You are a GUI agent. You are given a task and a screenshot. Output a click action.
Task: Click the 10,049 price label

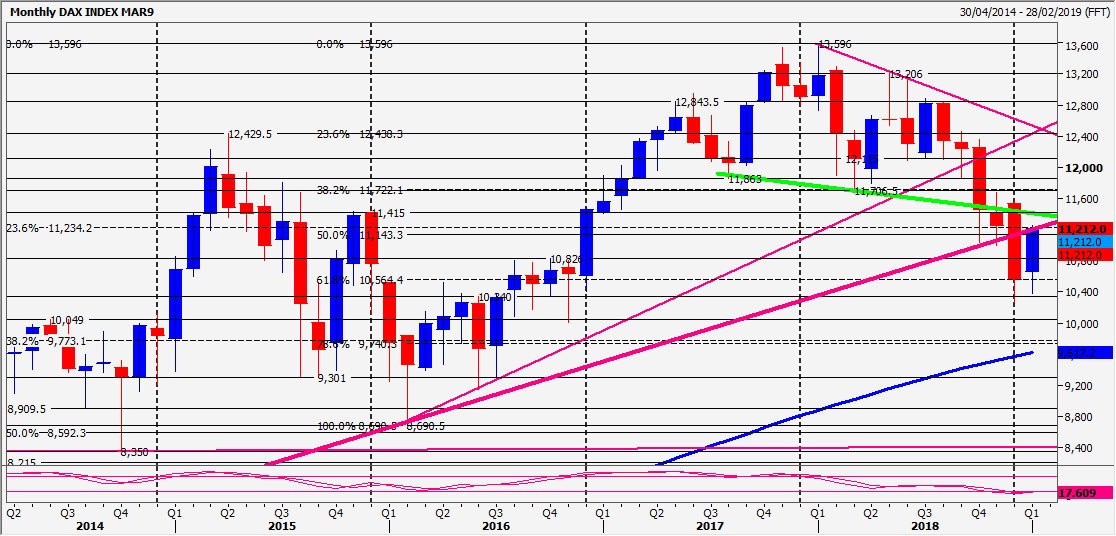(68, 320)
